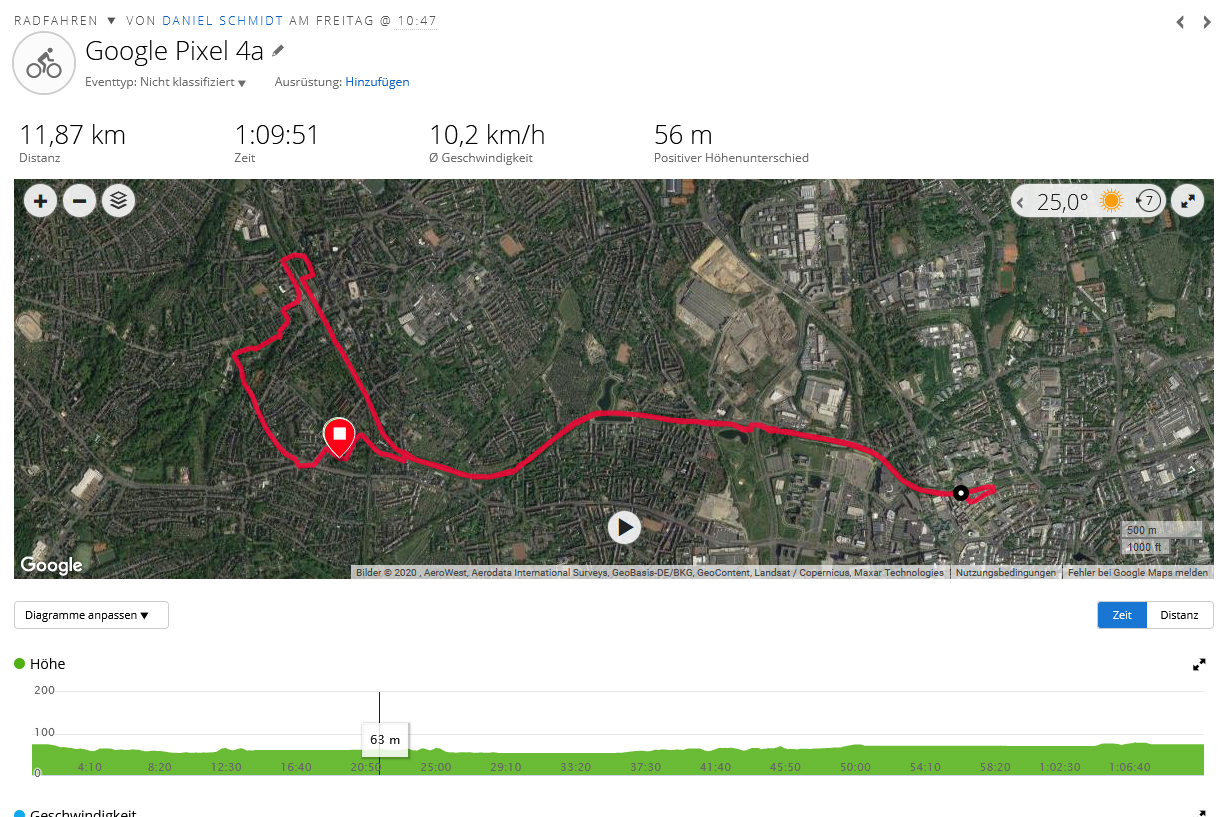Image resolution: width=1227 pixels, height=817 pixels.
Task: Open the Radfahren activity type dropdown
Action: tap(111, 21)
